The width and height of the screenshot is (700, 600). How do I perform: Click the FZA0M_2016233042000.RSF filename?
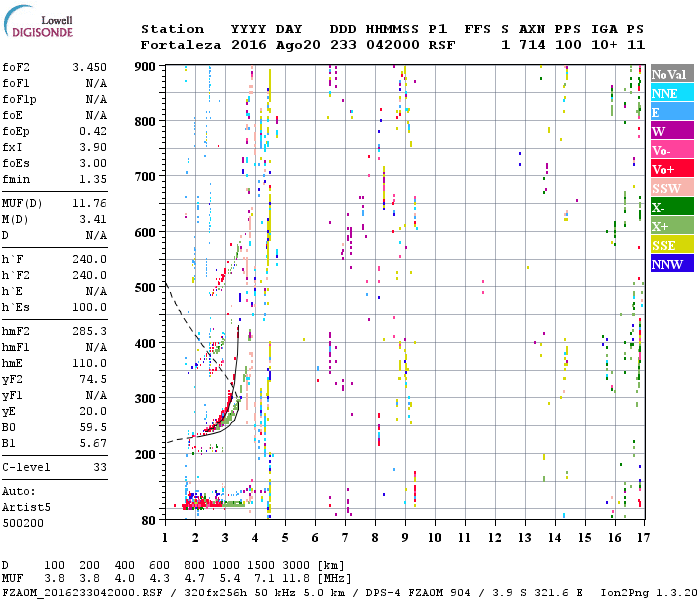[82, 593]
